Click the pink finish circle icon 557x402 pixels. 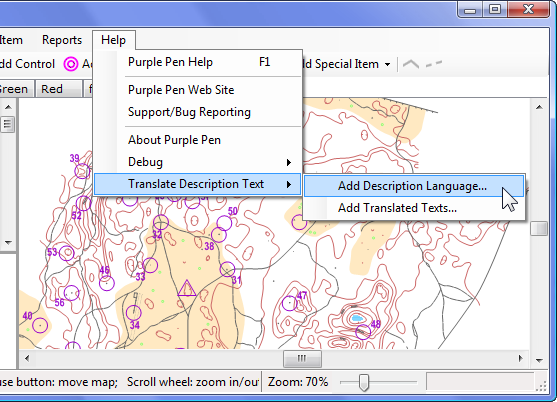point(71,64)
